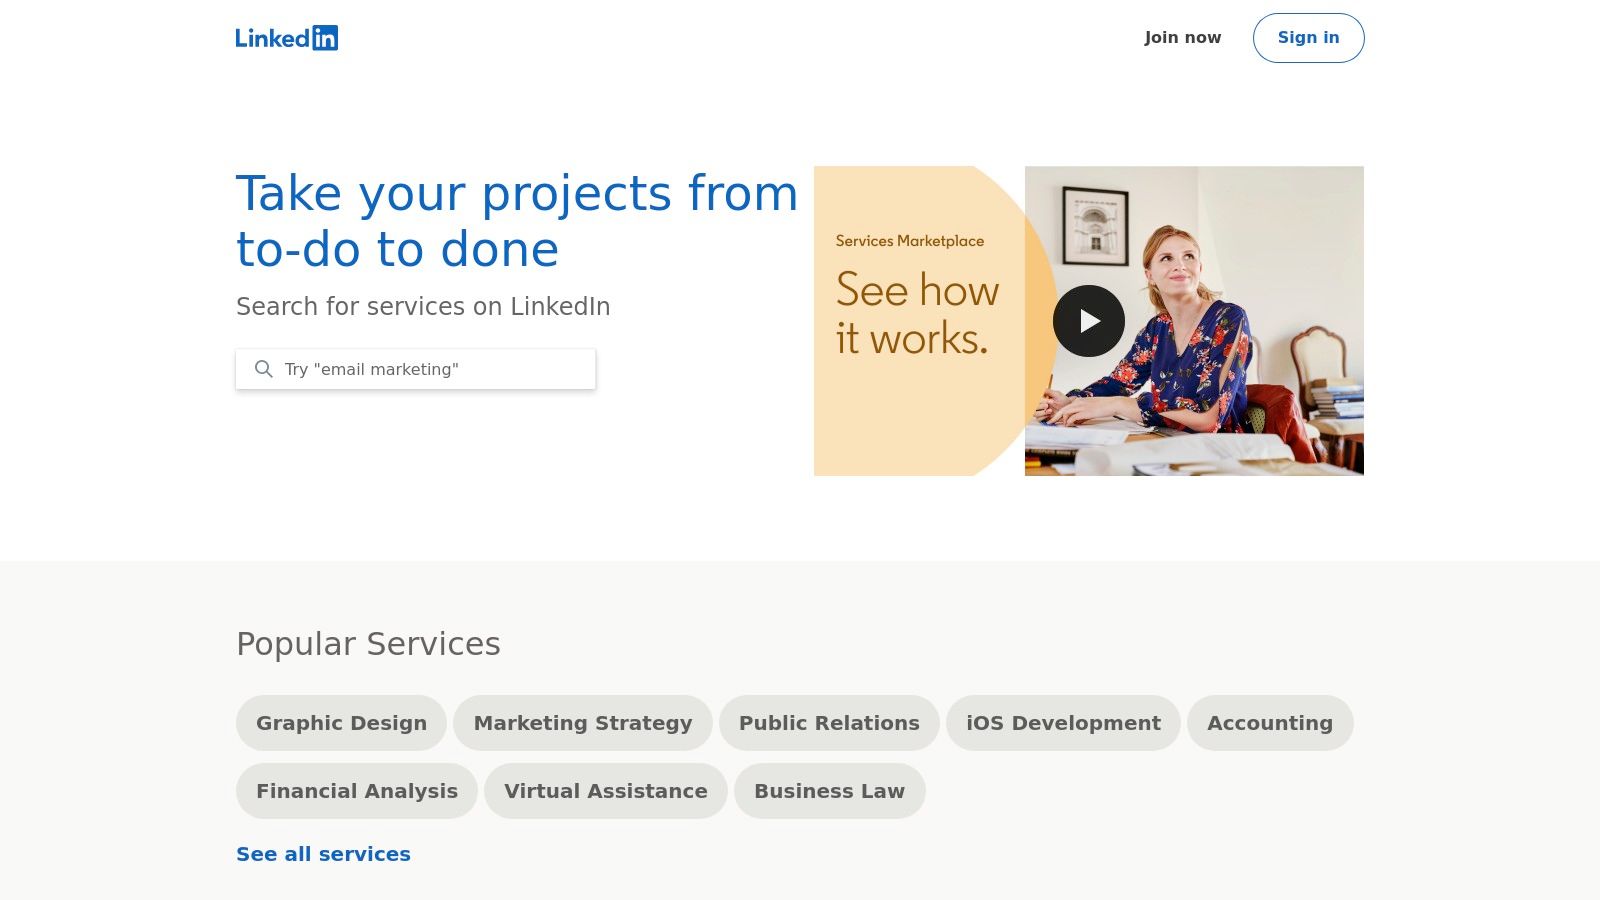Play the Services Marketplace promo video
Screen dimensions: 1600x900
(x=1089, y=320)
